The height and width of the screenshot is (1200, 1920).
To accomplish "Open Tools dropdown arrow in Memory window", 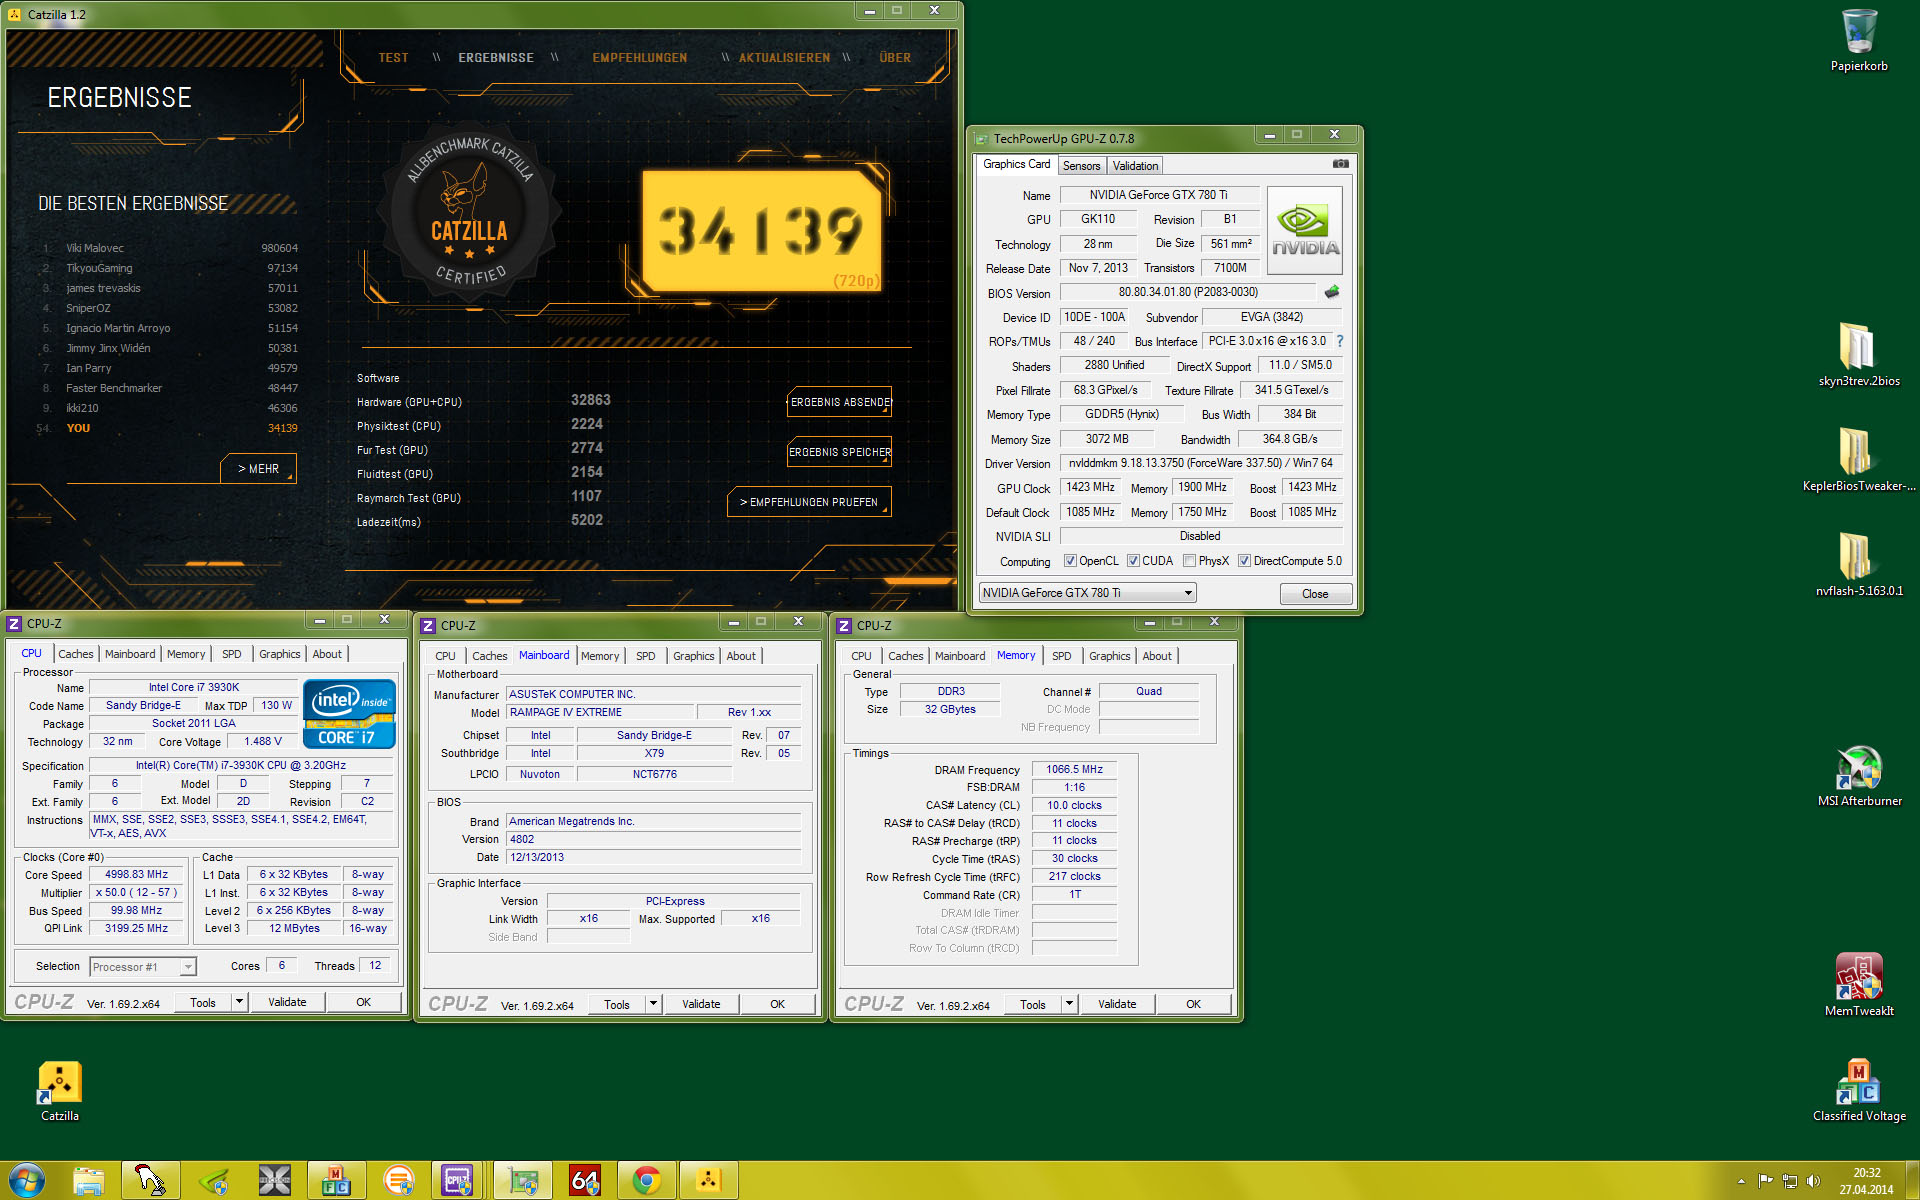I will coord(1069,1004).
